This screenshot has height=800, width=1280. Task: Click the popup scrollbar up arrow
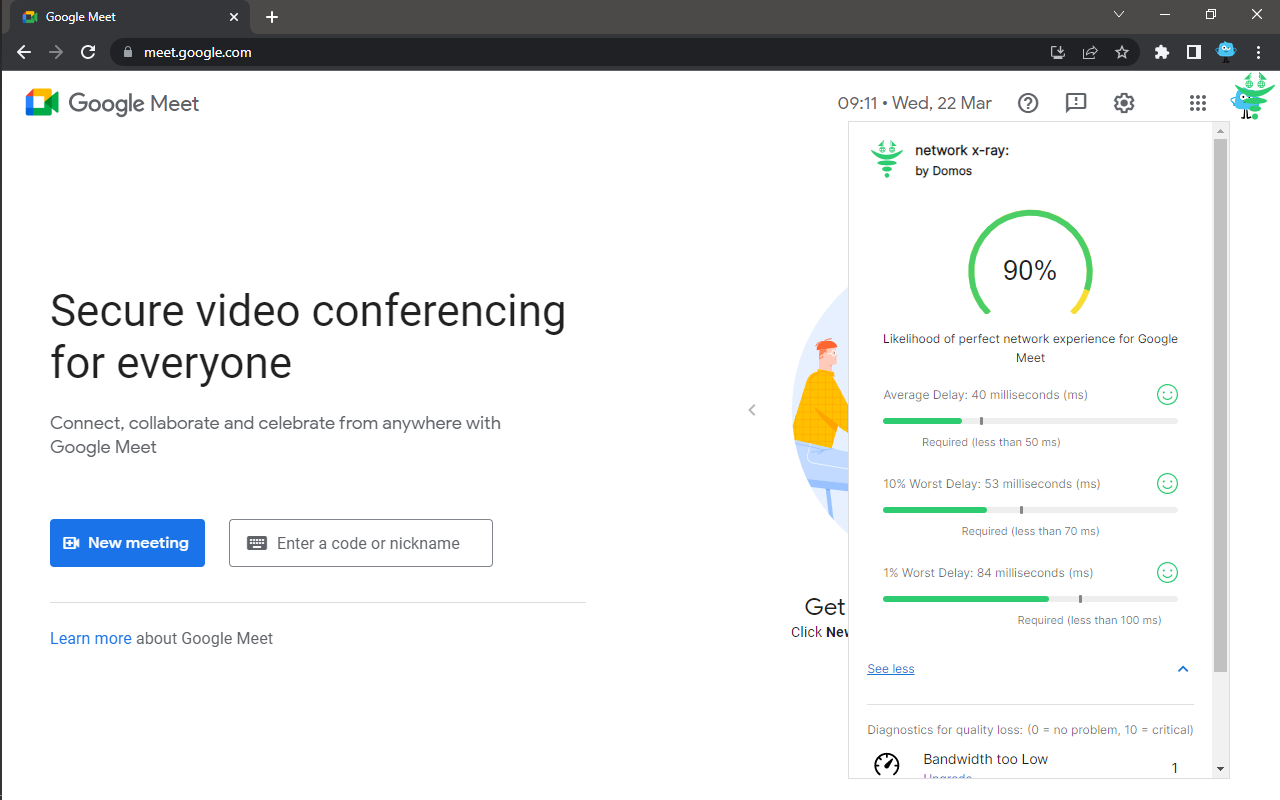1220,131
